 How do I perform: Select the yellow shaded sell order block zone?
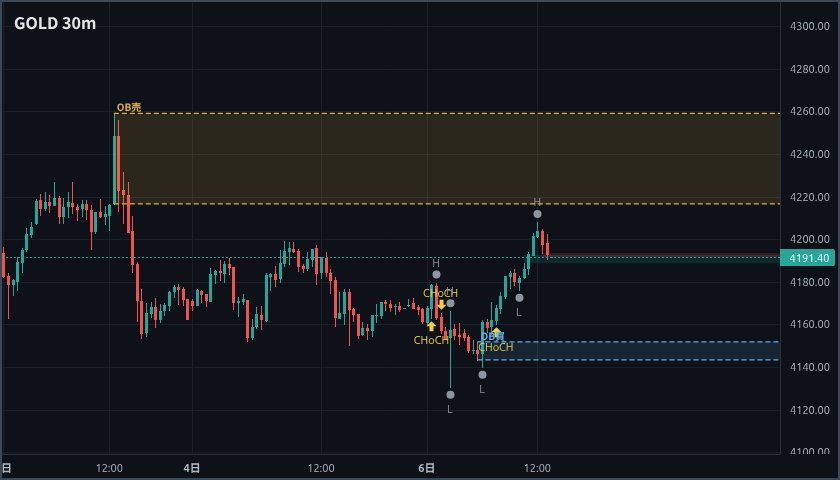pyautogui.click(x=447, y=159)
